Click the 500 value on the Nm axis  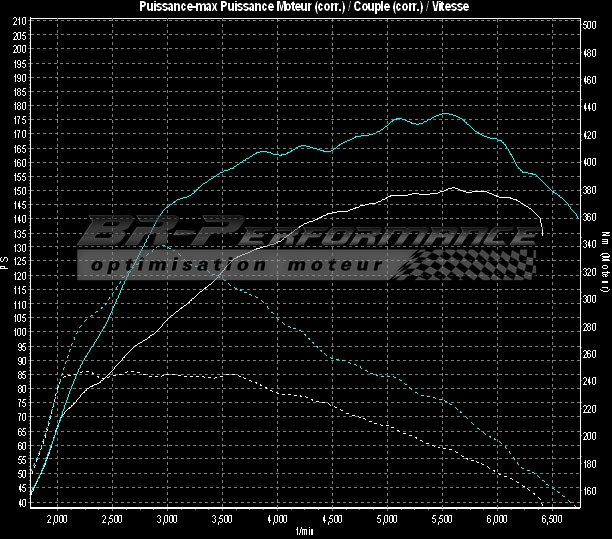point(591,23)
